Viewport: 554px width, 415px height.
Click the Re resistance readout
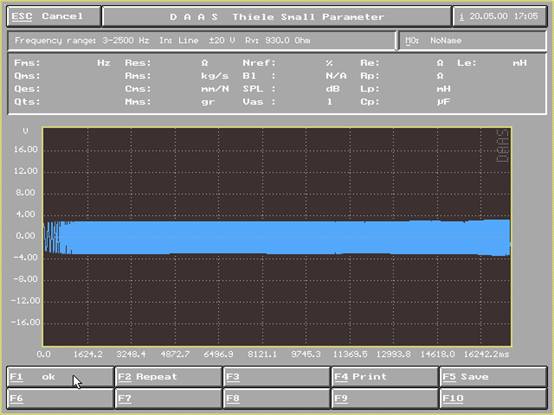pyautogui.click(x=402, y=63)
